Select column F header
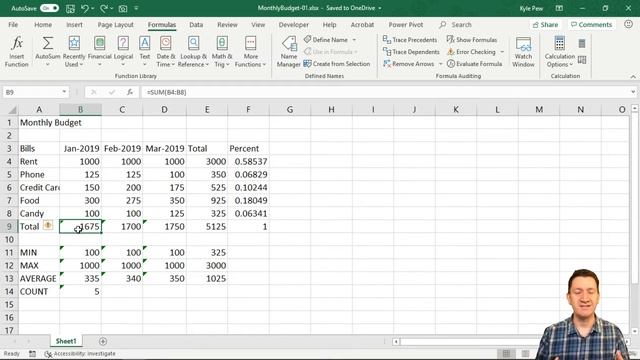The height and width of the screenshot is (360, 640). (x=248, y=109)
